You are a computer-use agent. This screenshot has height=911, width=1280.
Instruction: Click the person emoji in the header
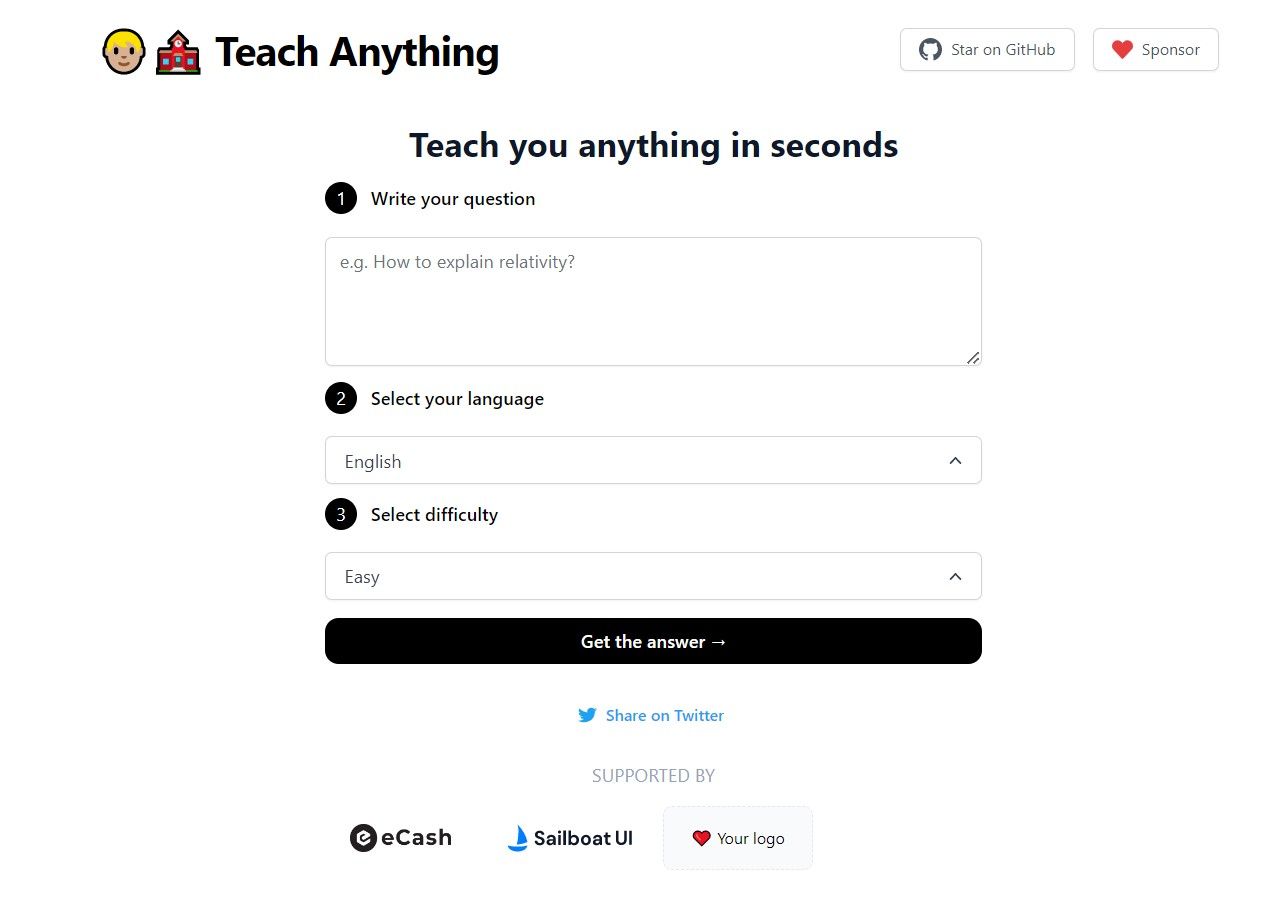[x=122, y=51]
